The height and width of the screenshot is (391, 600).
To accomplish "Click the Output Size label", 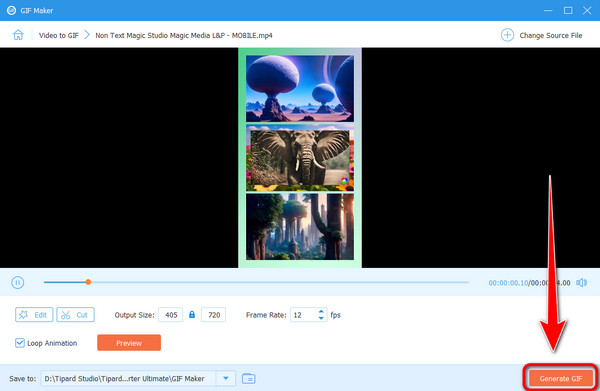I will coord(134,315).
